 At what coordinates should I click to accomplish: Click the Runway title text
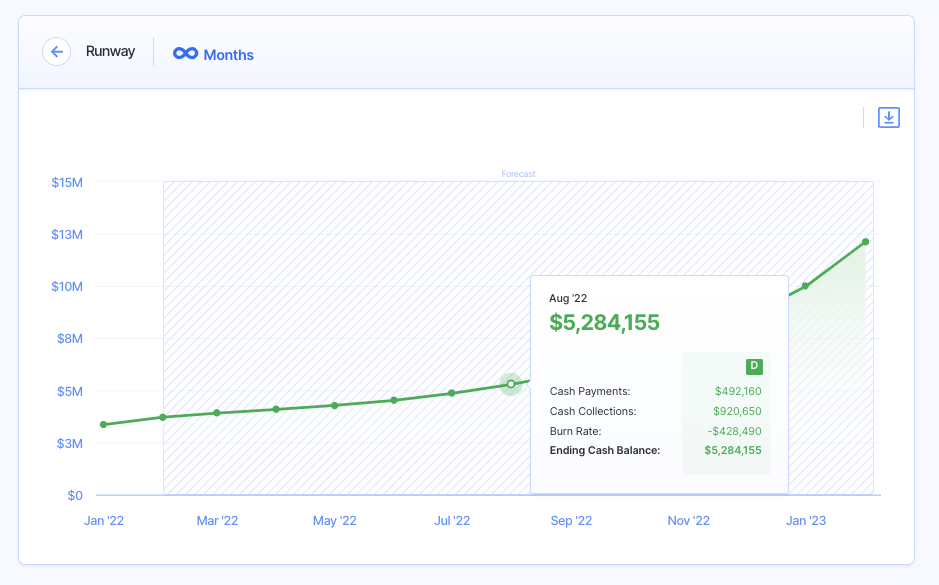click(110, 52)
